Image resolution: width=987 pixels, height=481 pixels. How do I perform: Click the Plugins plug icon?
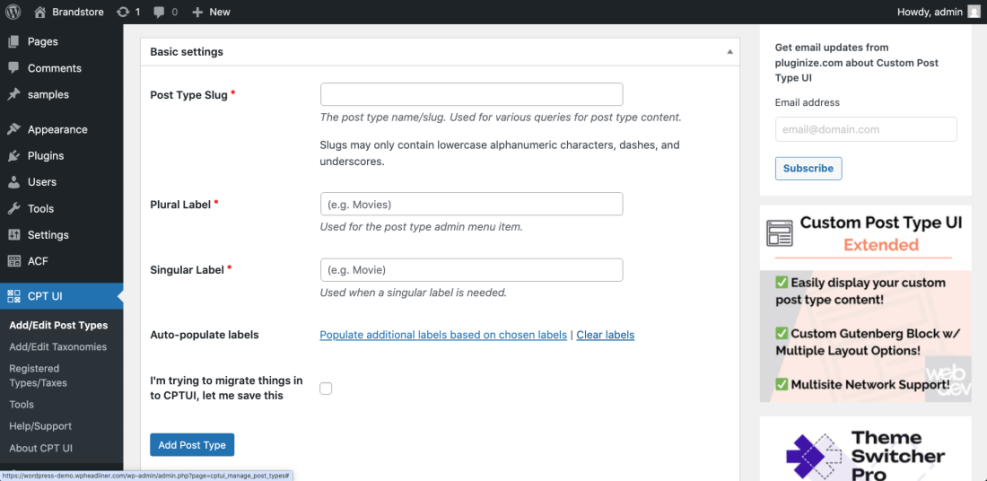coord(13,156)
